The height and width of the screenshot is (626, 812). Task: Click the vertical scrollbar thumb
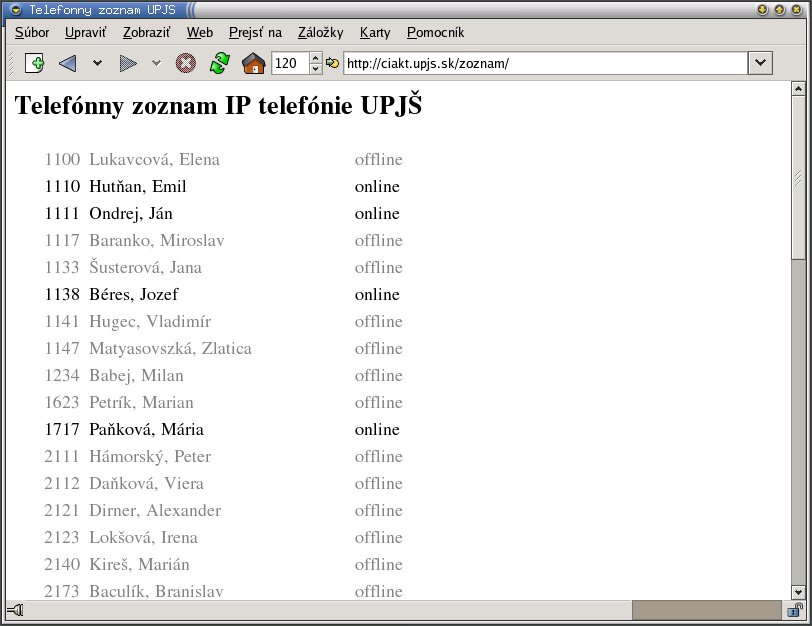(x=798, y=177)
